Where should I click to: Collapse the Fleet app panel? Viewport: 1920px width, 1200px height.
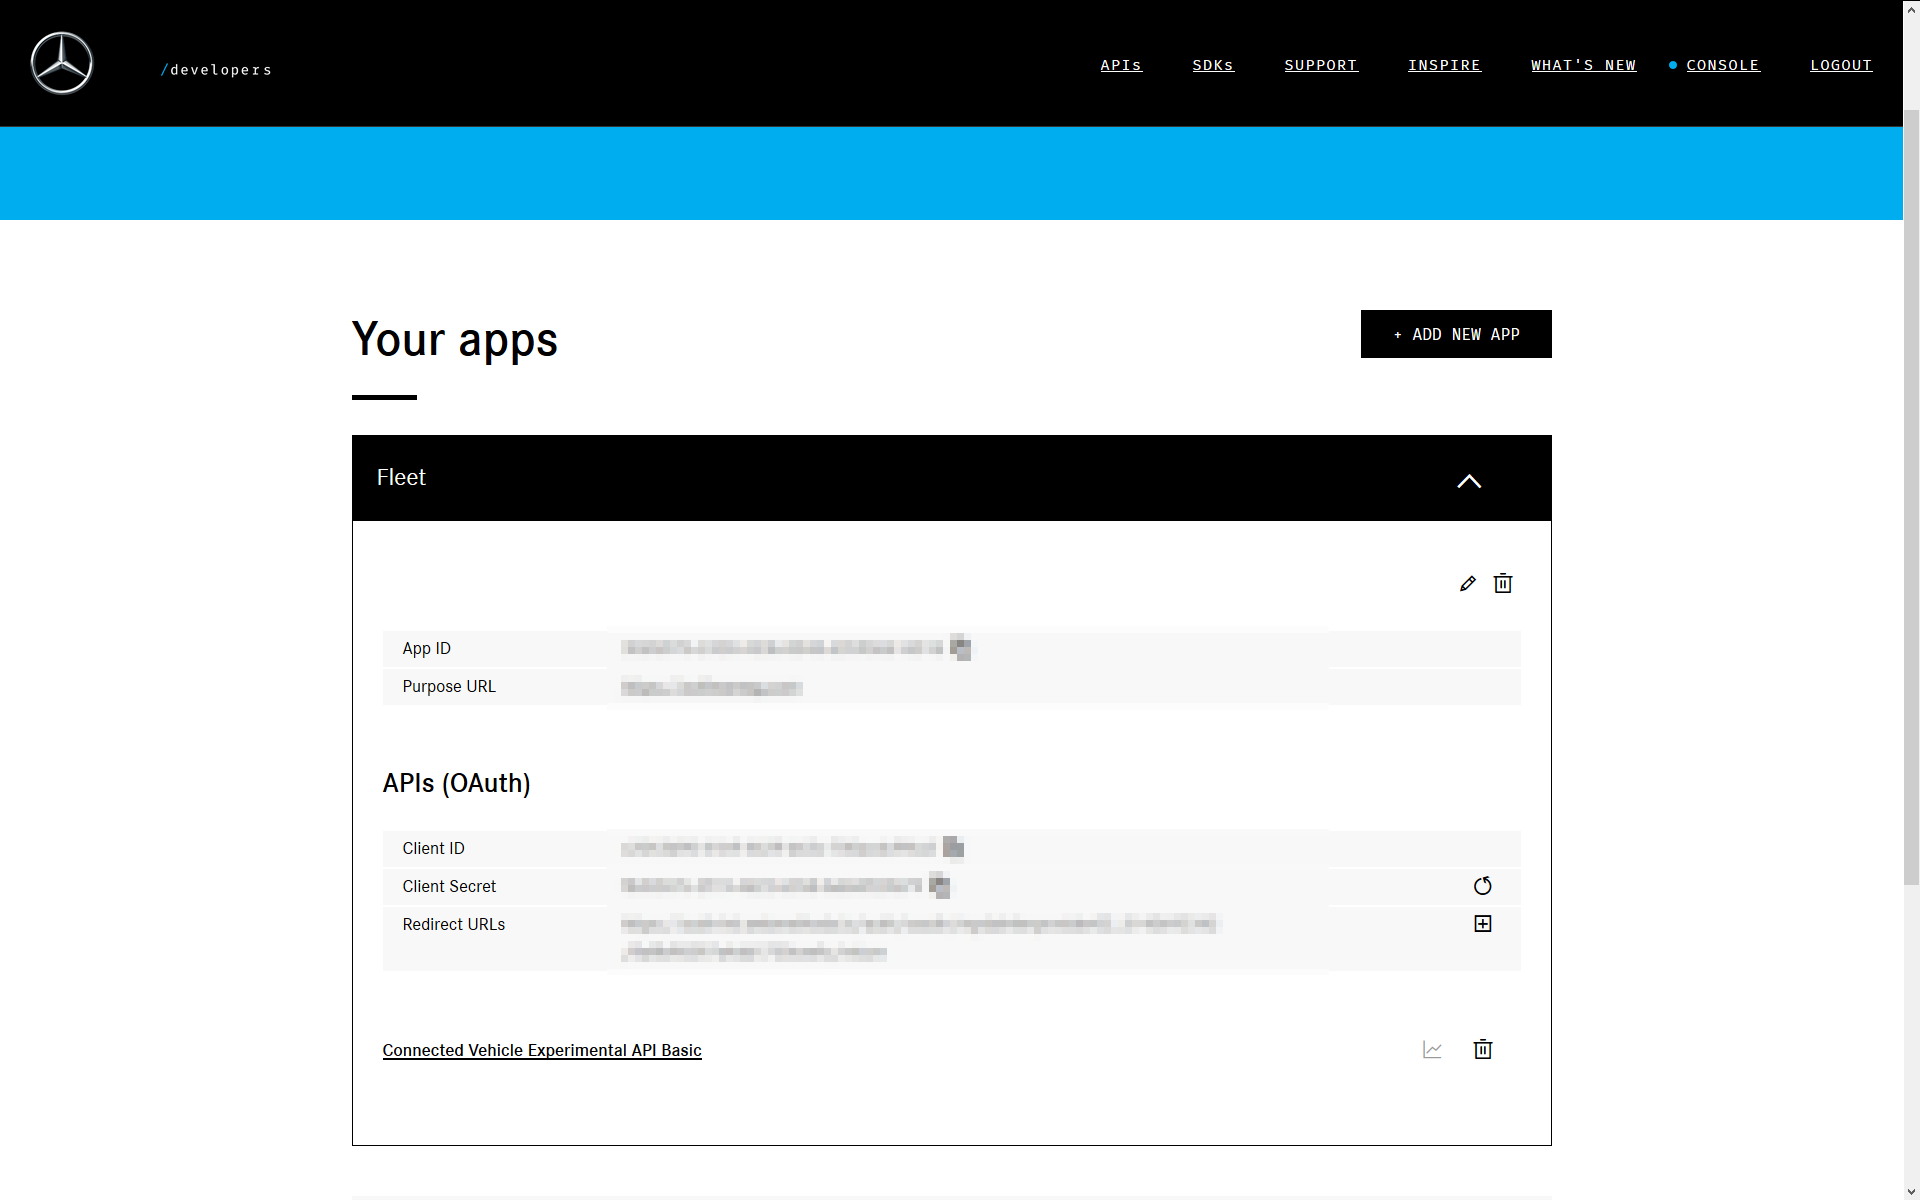(x=1469, y=481)
